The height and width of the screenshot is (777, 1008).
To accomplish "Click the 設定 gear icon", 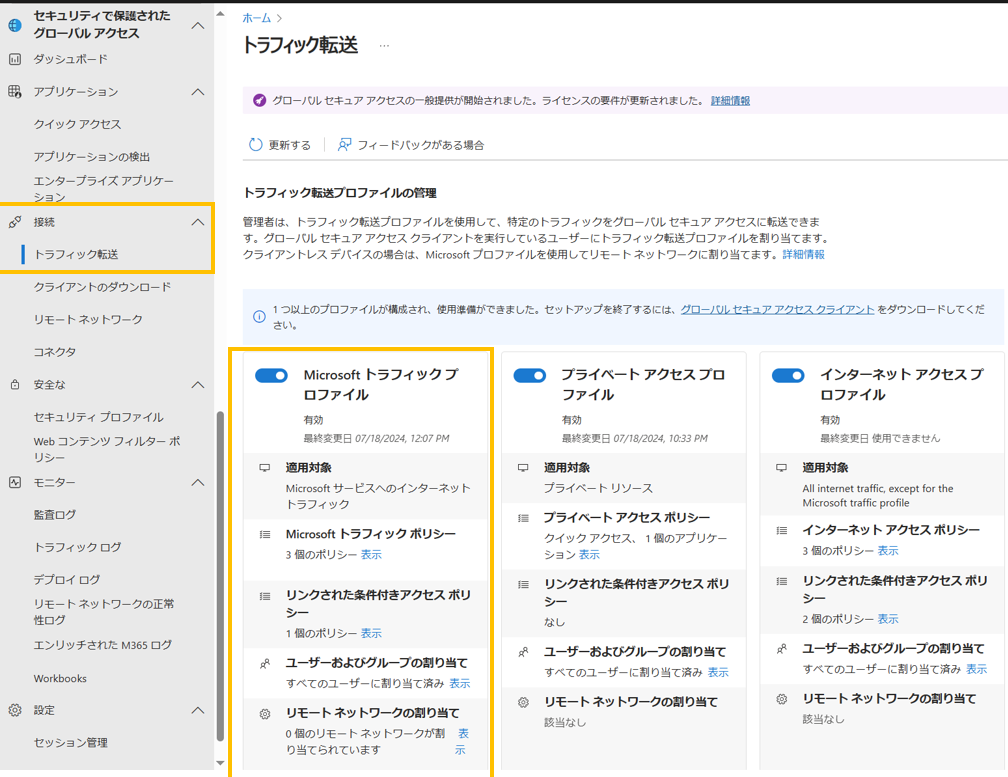I will 15,710.
